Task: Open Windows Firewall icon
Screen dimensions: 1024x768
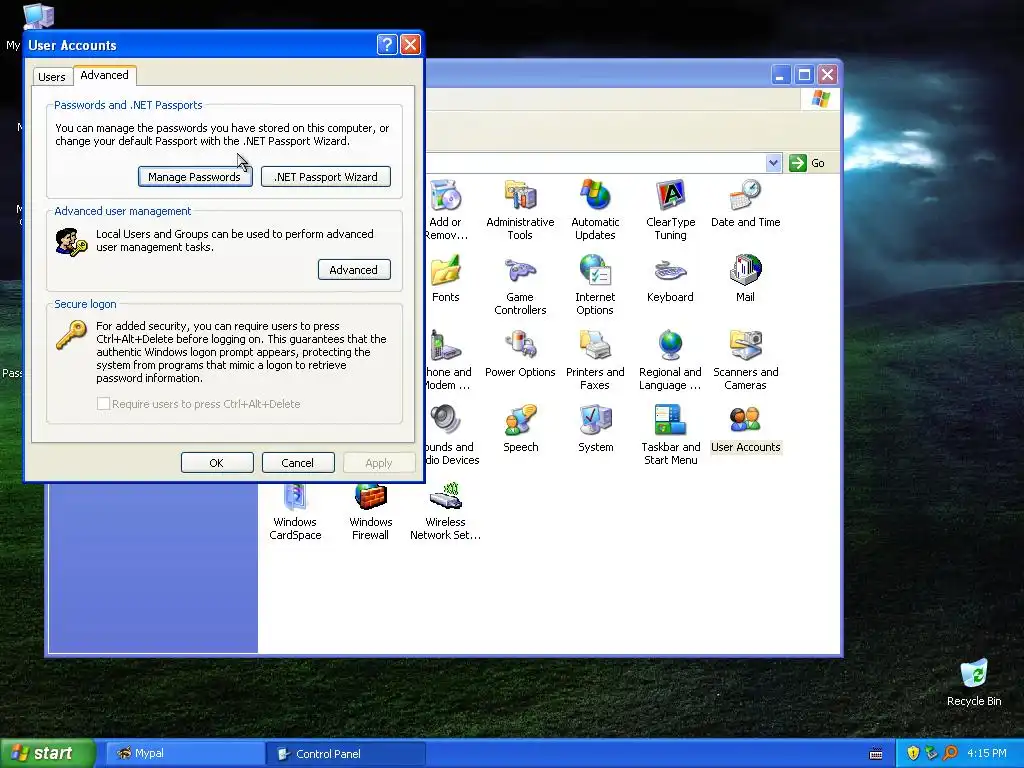Action: coord(370,512)
